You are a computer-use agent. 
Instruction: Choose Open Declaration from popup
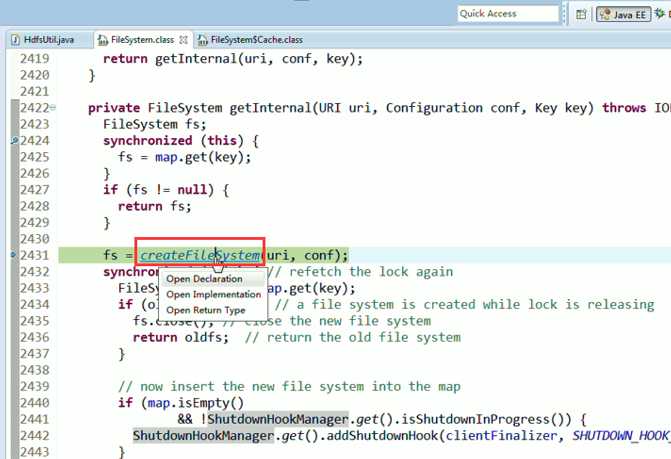[204, 279]
